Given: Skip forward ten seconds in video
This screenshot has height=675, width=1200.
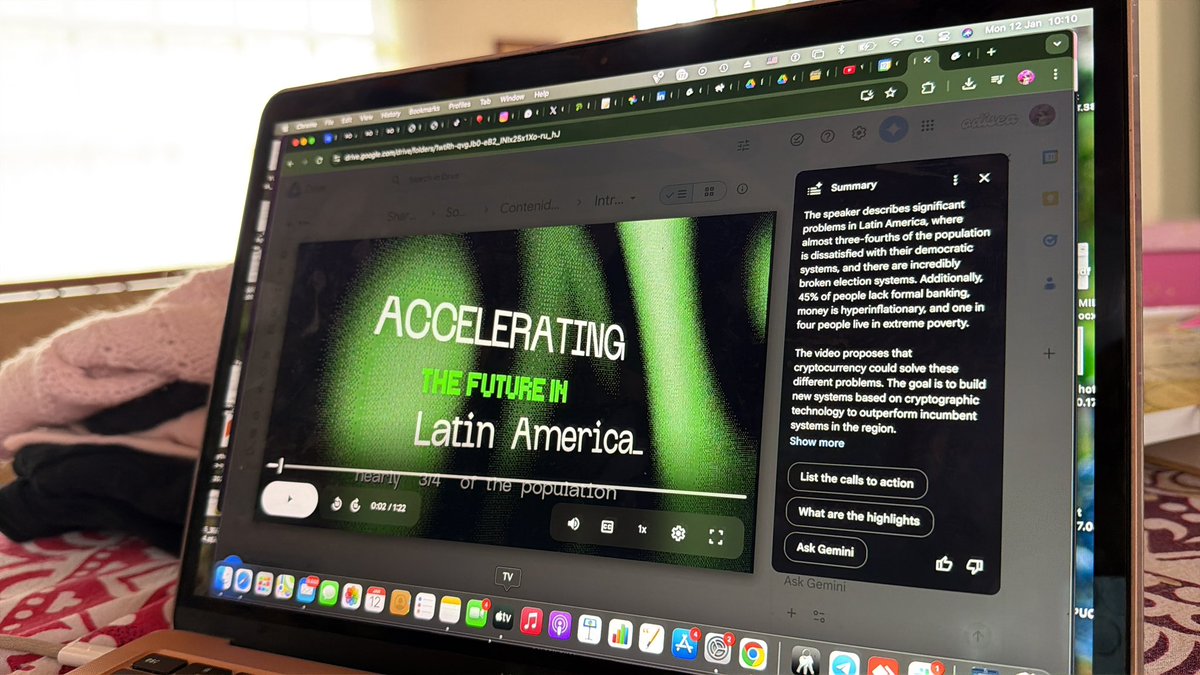Looking at the screenshot, I should pos(355,505).
